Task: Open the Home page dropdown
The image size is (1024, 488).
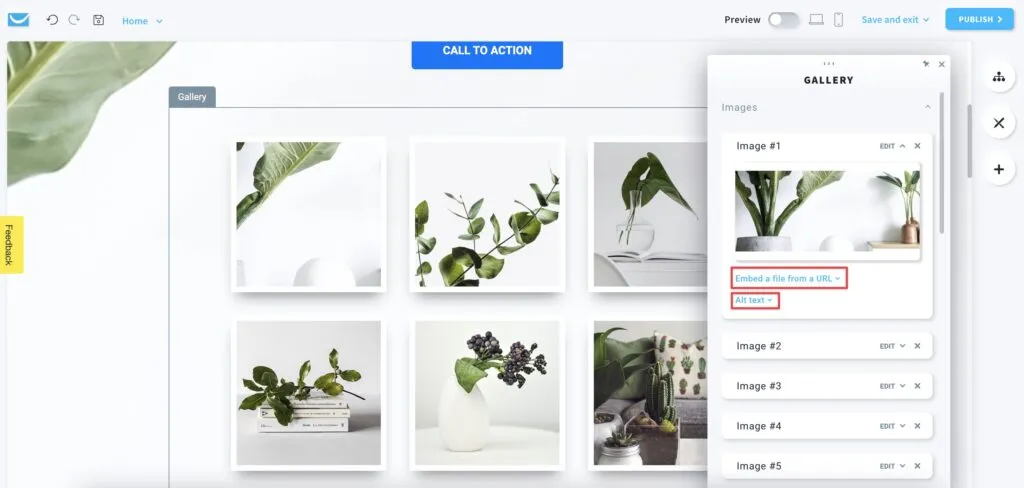Action: 142,21
